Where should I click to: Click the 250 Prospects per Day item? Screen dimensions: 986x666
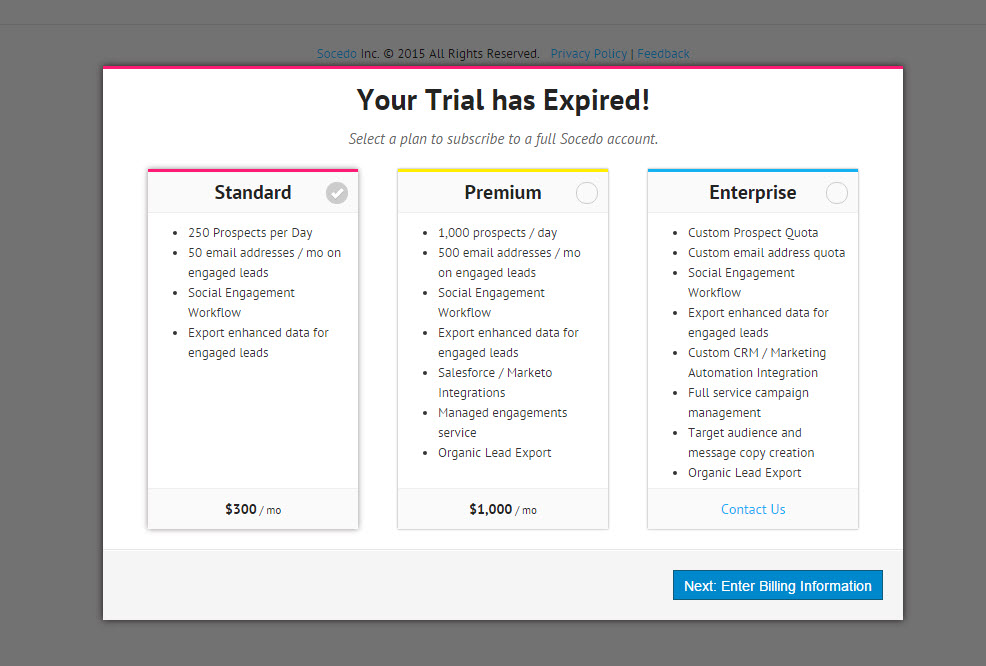click(x=250, y=233)
